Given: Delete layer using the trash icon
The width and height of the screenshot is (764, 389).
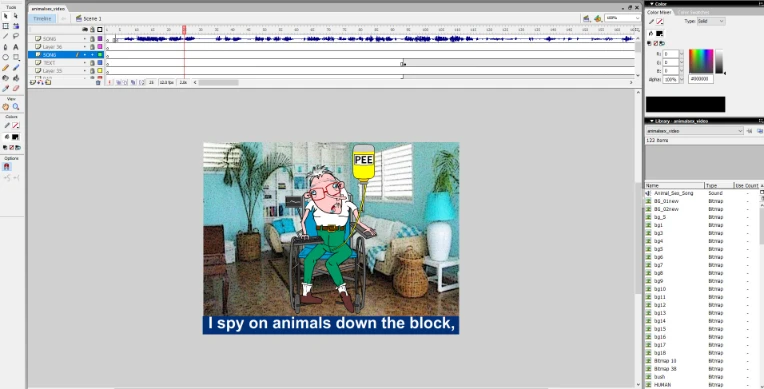Looking at the screenshot, I should [98, 83].
